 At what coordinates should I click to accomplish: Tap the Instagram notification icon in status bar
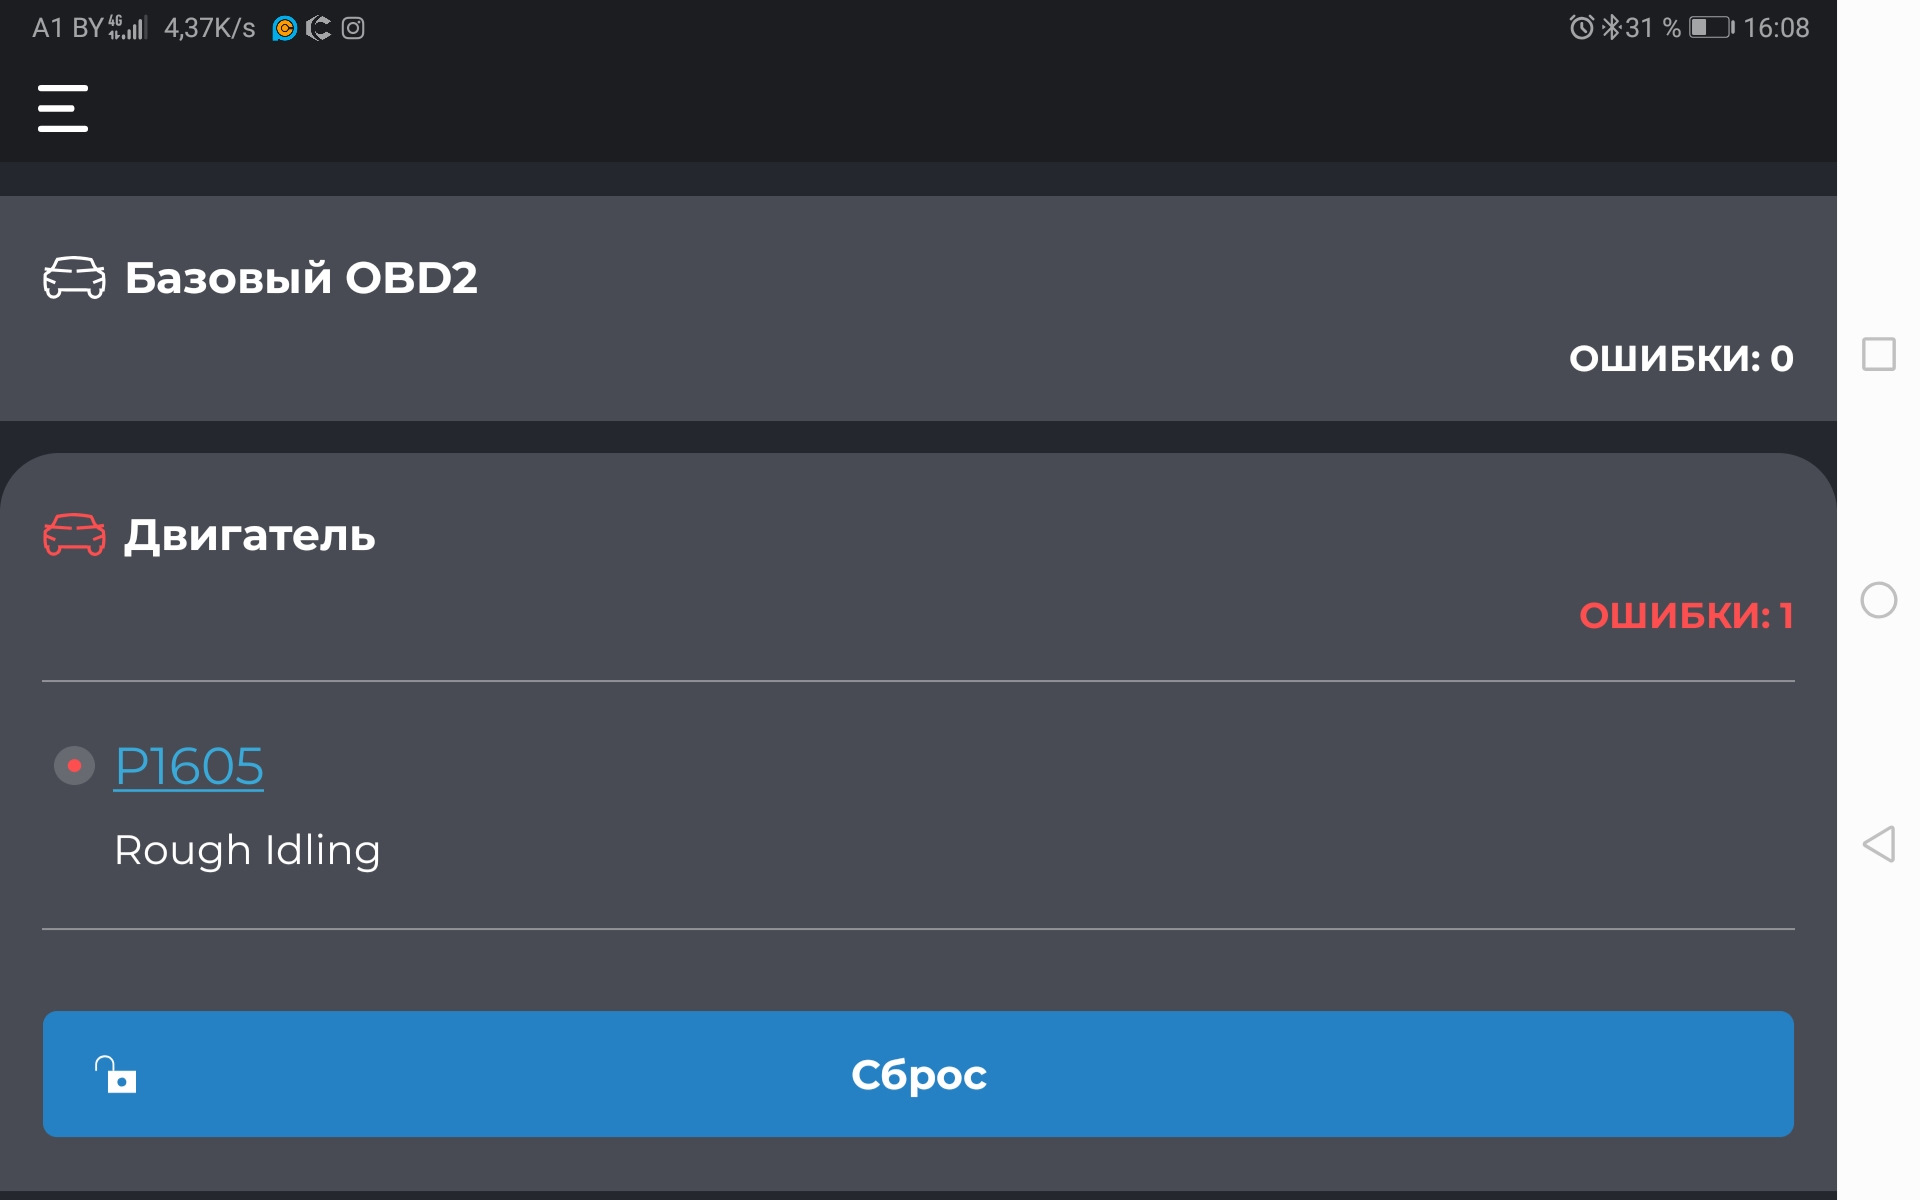[353, 28]
